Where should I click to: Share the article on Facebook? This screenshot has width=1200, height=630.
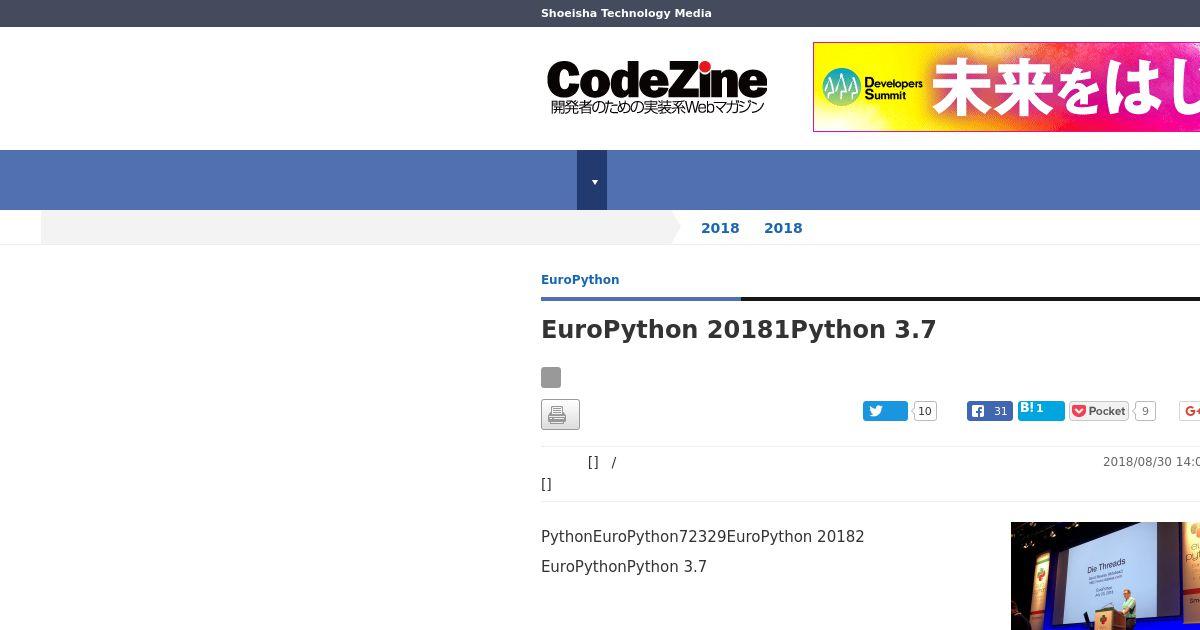[990, 411]
